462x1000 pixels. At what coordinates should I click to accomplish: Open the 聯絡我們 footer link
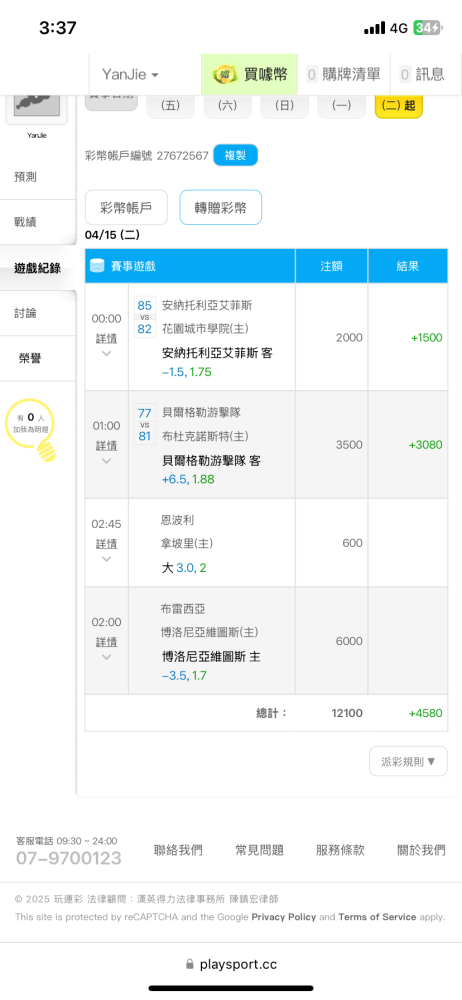pyautogui.click(x=178, y=850)
